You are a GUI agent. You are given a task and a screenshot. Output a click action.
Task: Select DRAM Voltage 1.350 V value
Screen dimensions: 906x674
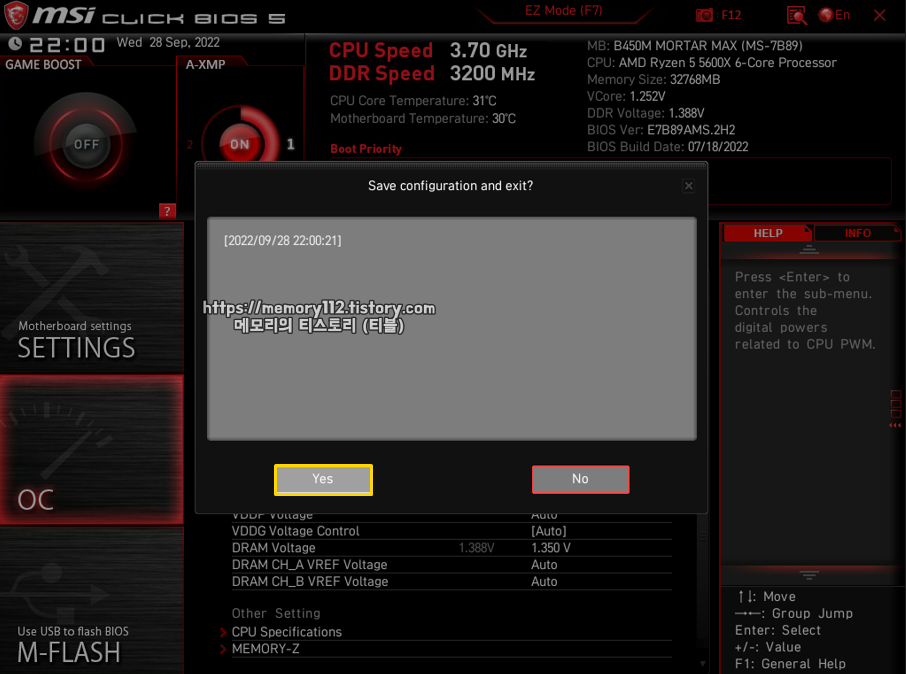click(x=551, y=547)
